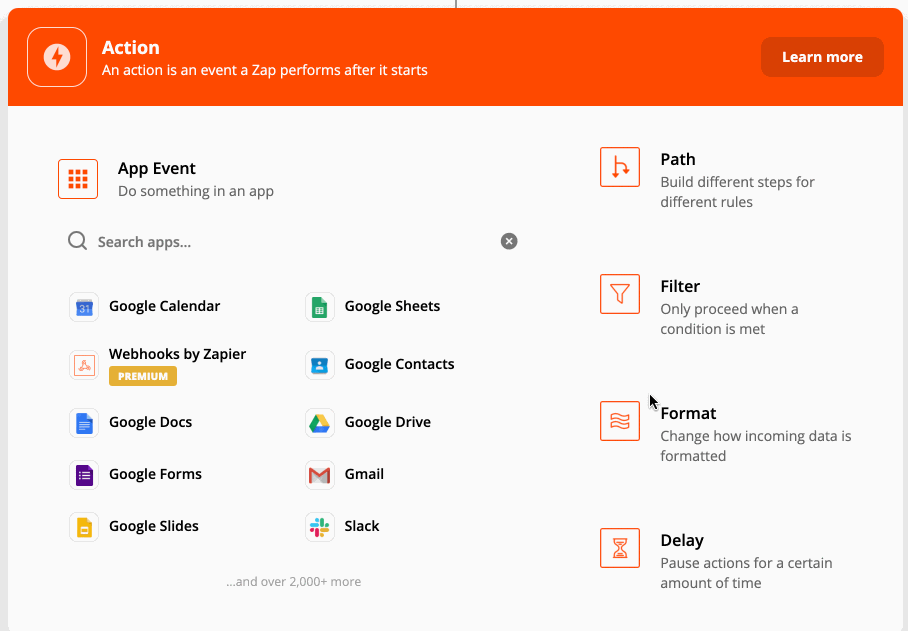Select the Google Sheets icon

320,307
